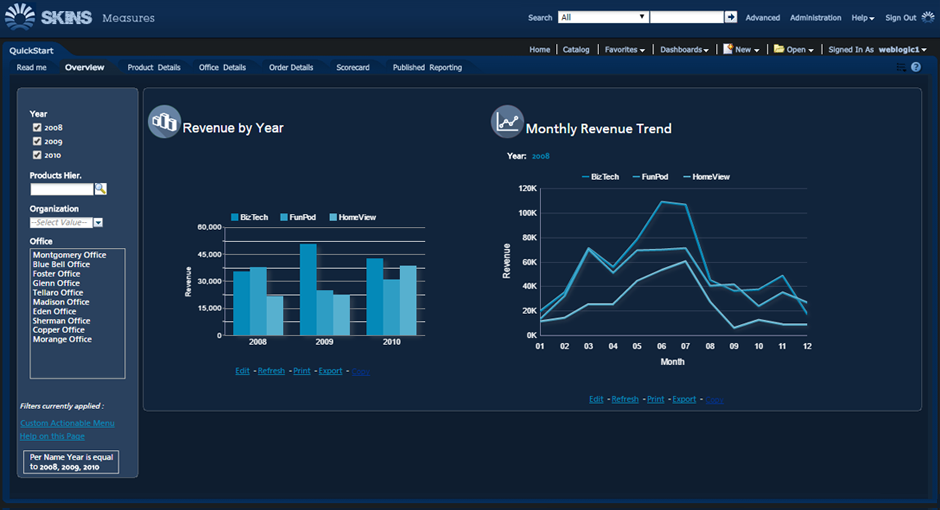Click the Revenue by Year bar chart icon
Screen dimensions: 940x510
[x=164, y=122]
